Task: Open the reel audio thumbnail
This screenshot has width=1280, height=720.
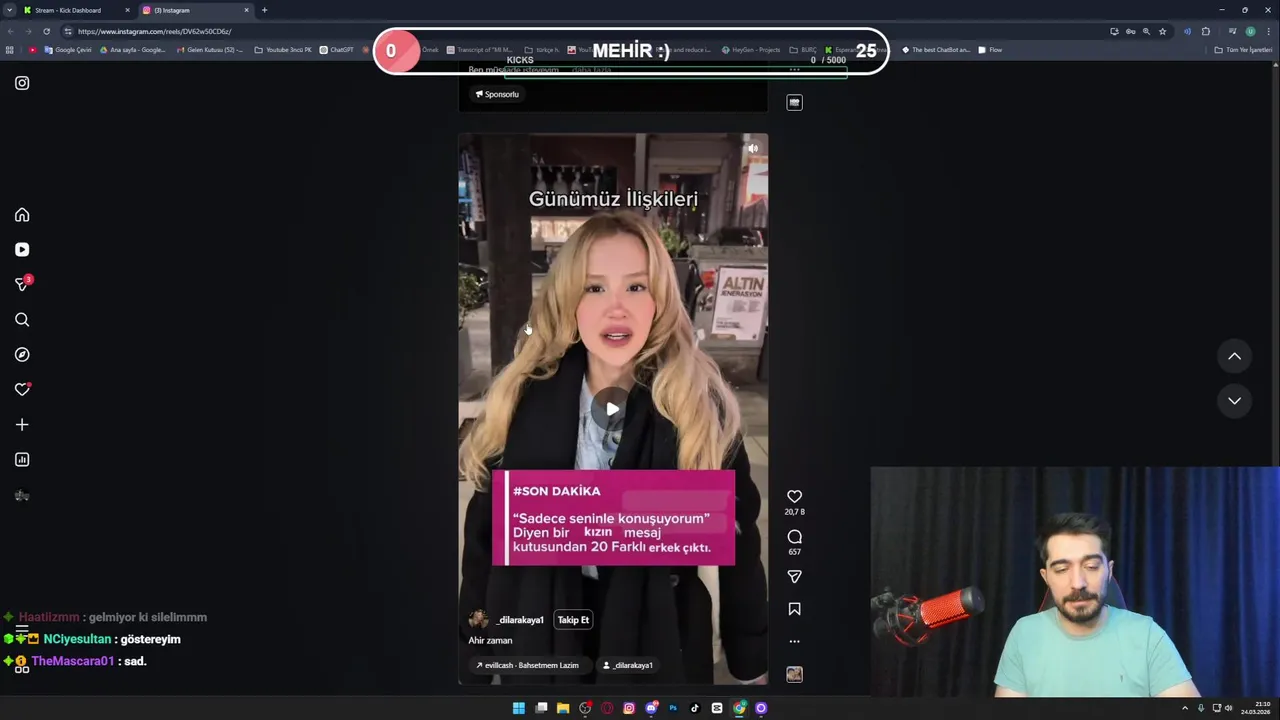Action: point(794,674)
